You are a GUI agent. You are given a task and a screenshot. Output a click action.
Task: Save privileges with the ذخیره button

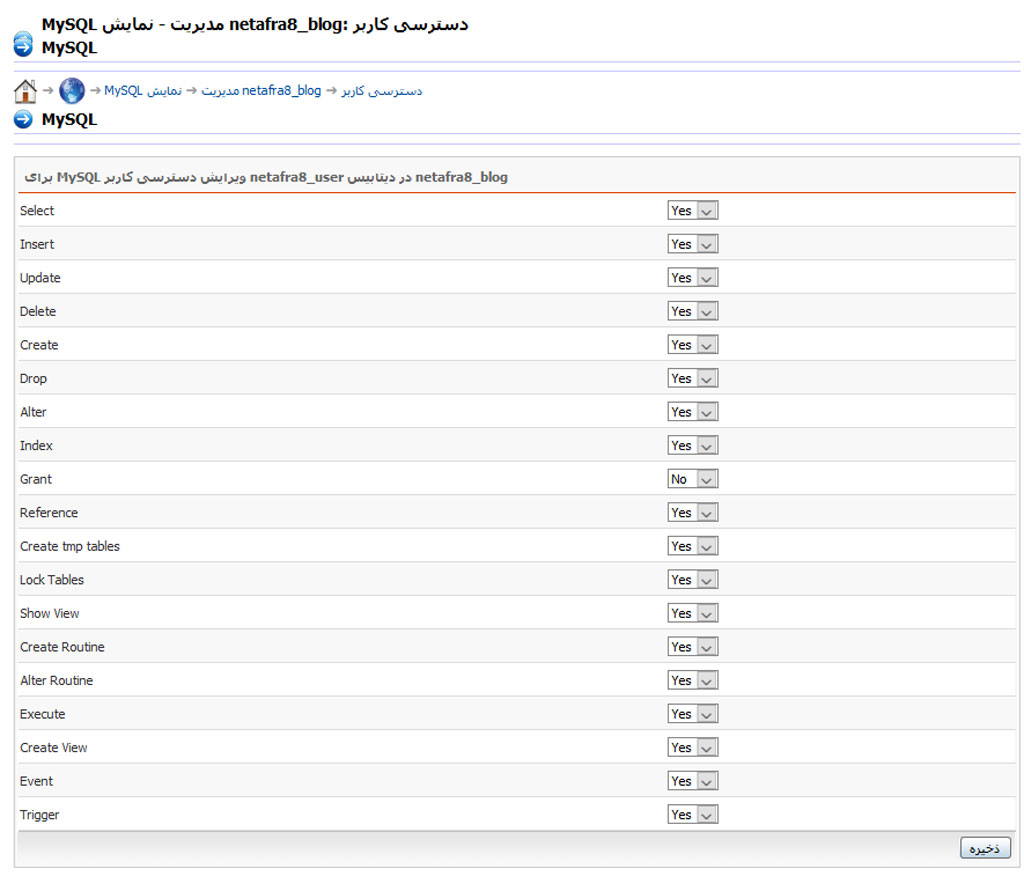coord(985,848)
